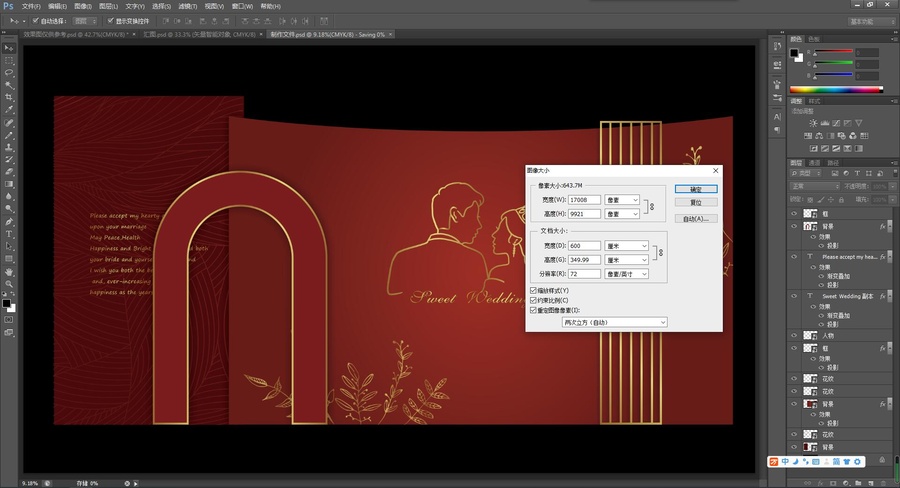Select the Move tool in the toolbox

[x=9, y=48]
